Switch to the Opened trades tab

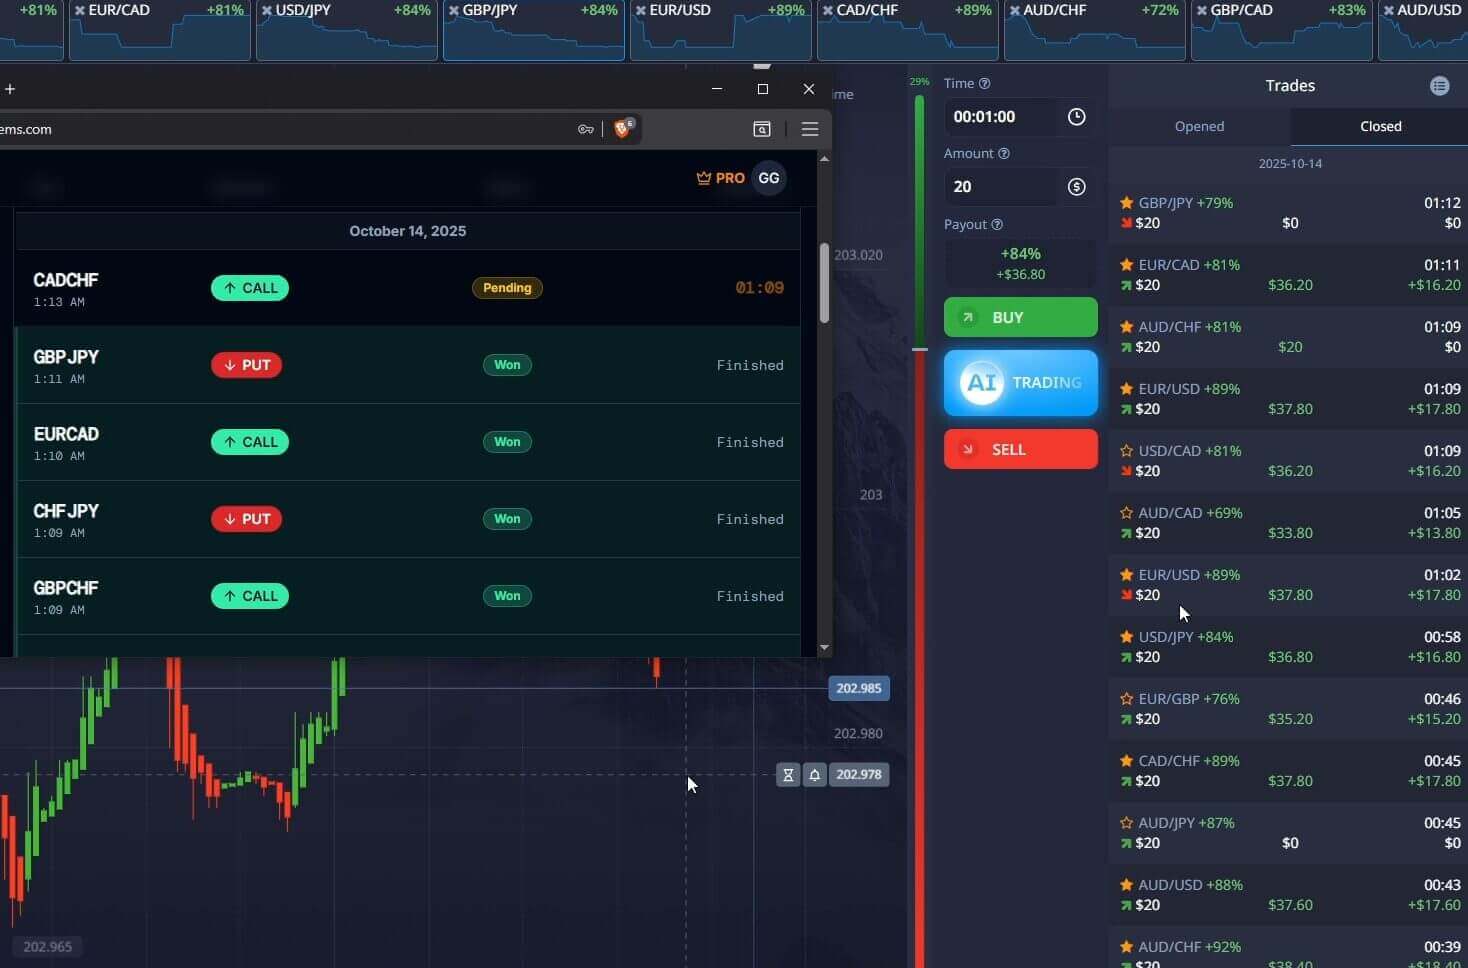1199,126
